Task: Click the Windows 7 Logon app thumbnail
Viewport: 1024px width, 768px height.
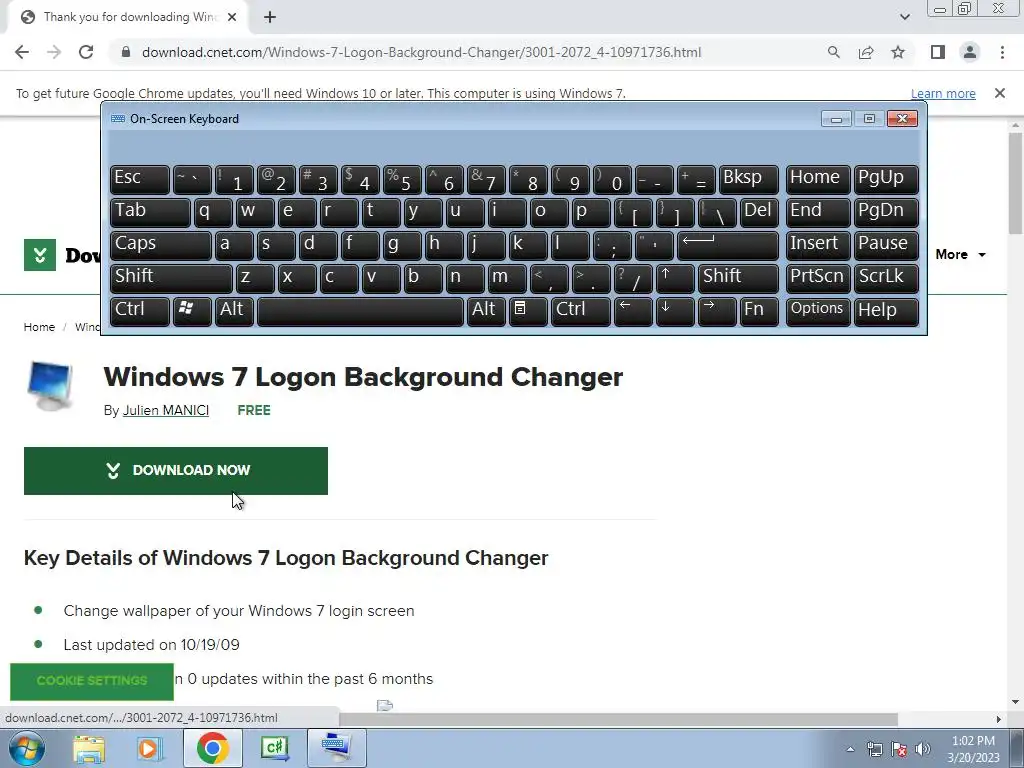Action: 50,386
